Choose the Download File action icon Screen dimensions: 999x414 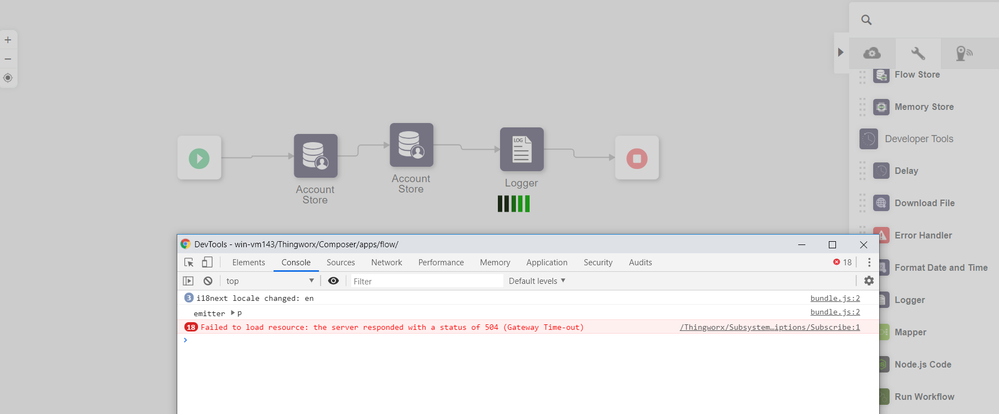[x=881, y=203]
